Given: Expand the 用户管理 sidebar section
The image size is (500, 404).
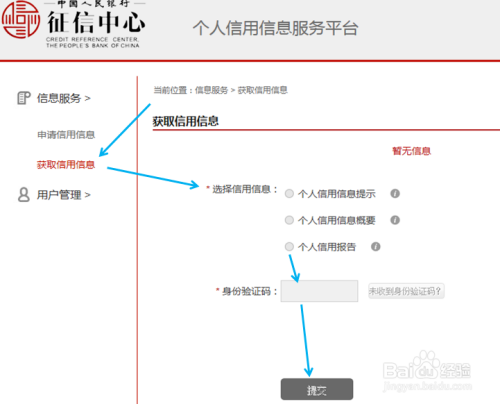Looking at the screenshot, I should (63, 195).
